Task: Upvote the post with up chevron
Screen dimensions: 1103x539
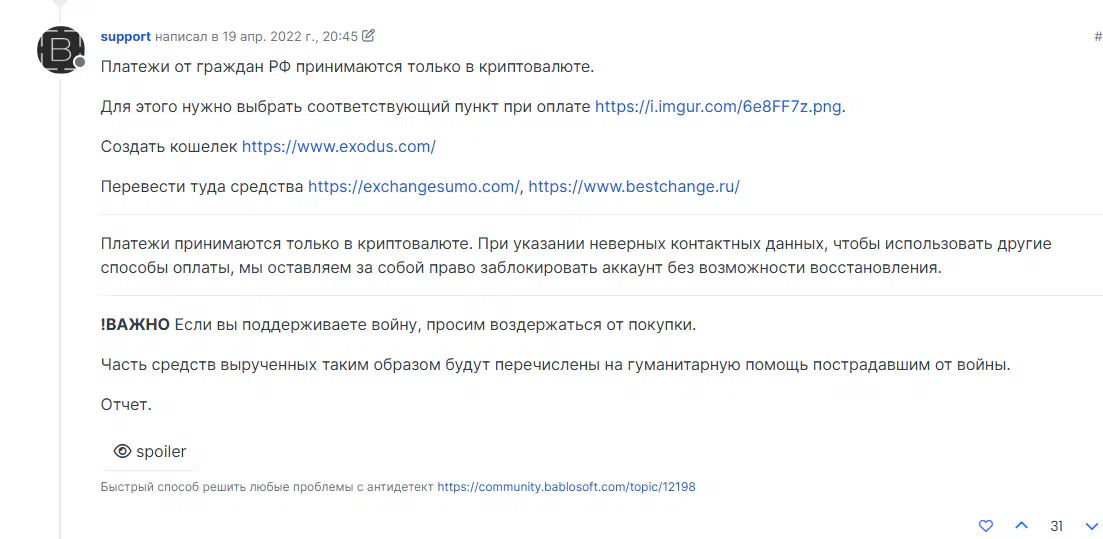Action: [x=1021, y=526]
